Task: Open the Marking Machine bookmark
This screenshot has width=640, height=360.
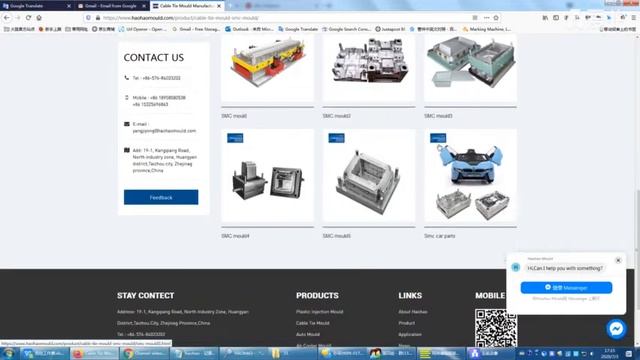Action: click(487, 29)
